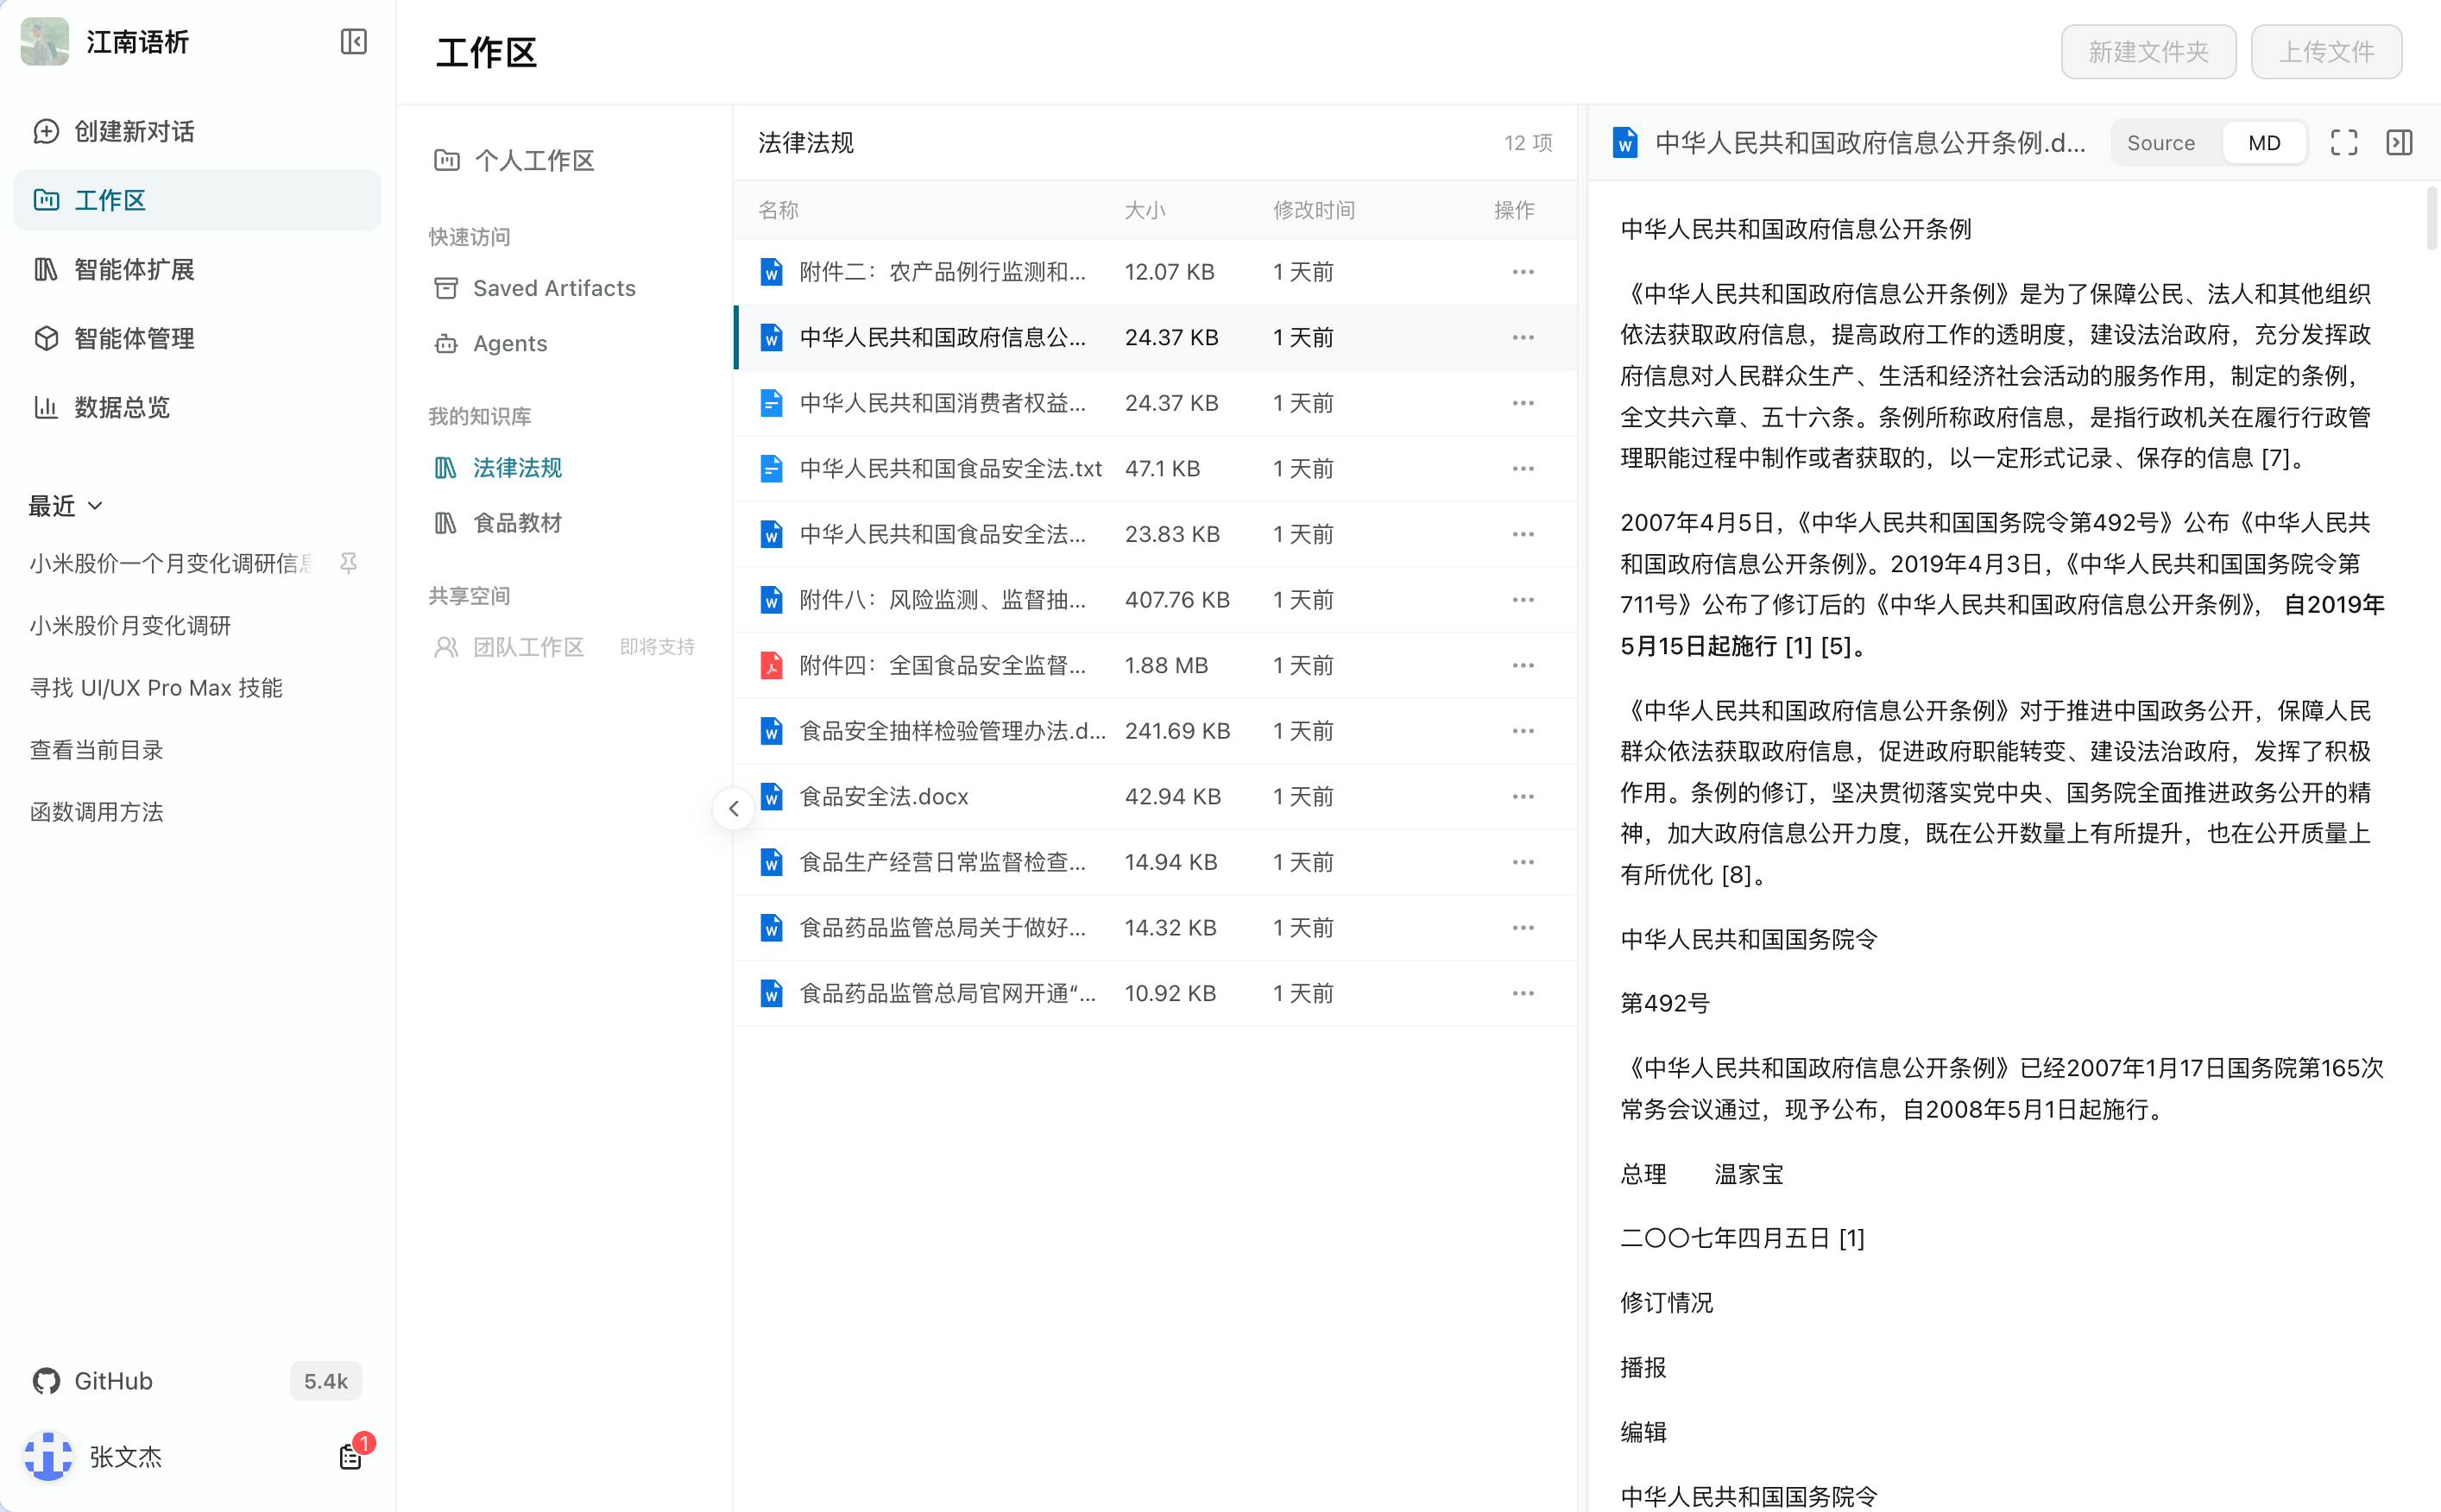Collapse the 最近 conversations list
Screen dimensions: 2441x1512
66,505
